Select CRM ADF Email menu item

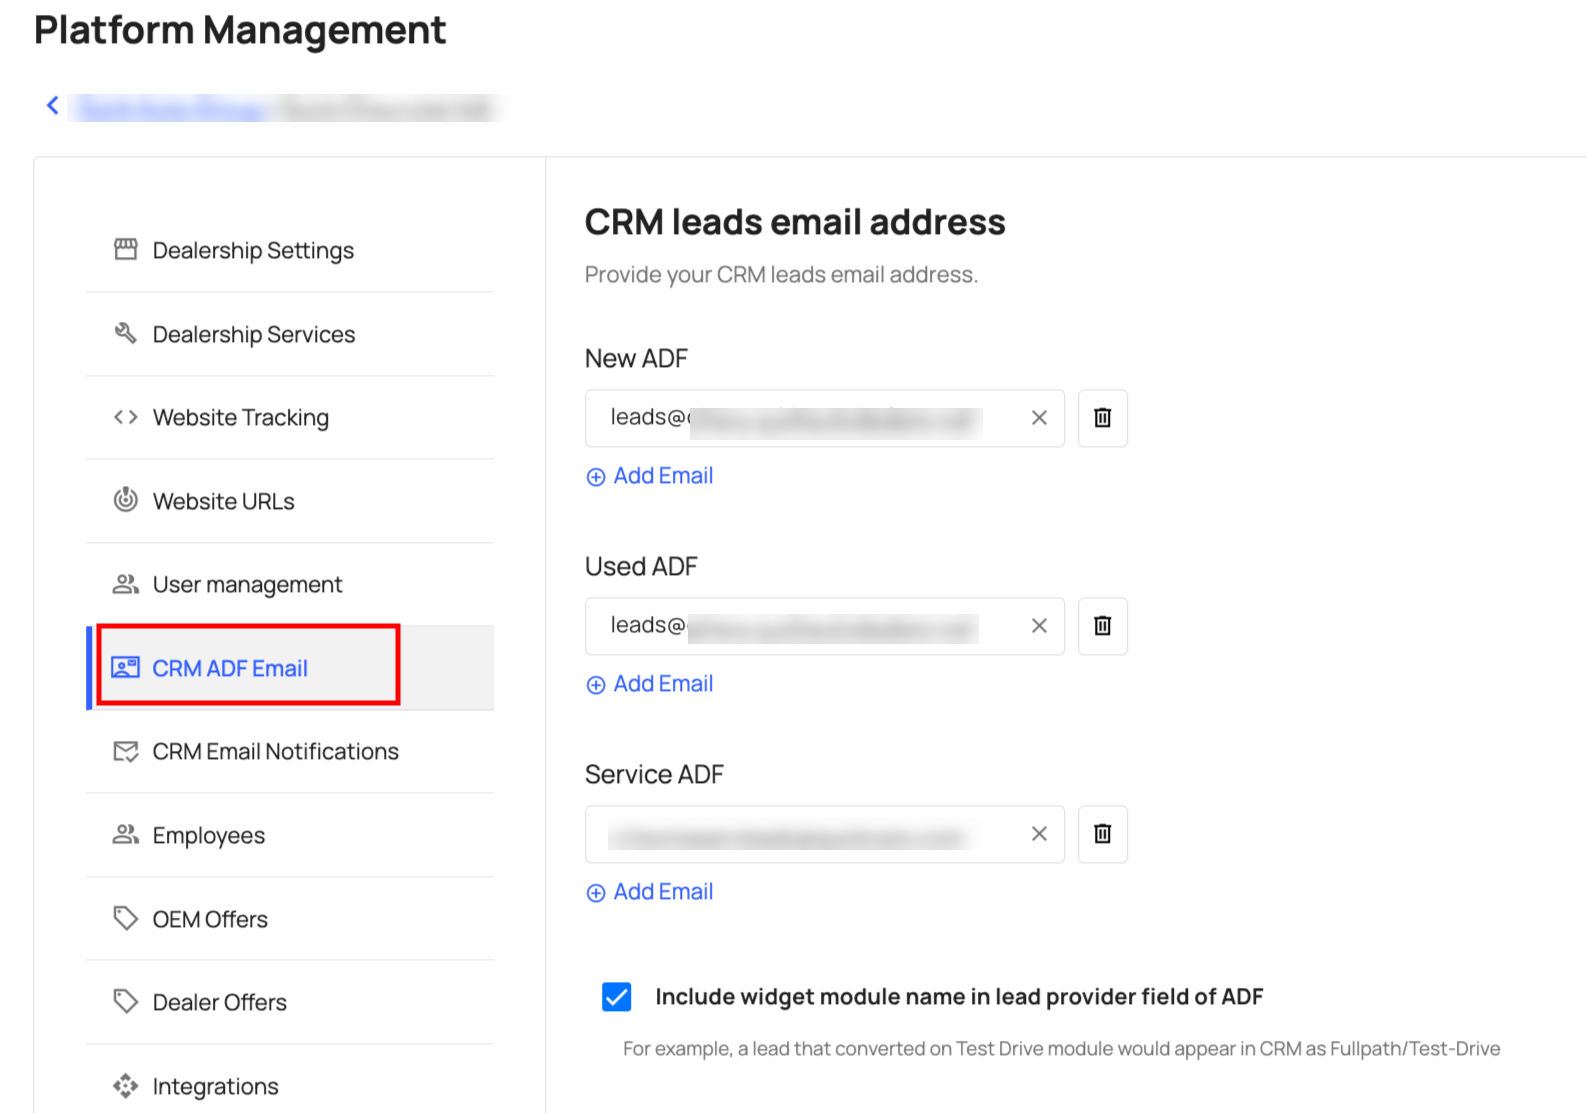[290, 668]
